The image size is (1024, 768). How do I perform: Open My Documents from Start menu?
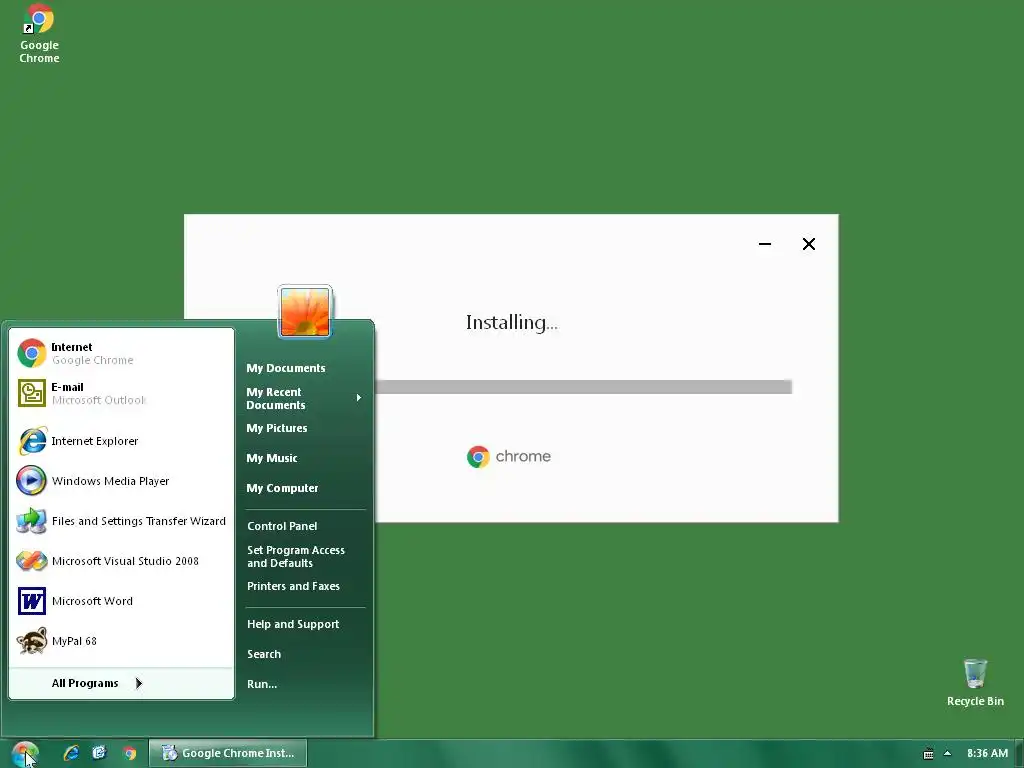point(285,368)
